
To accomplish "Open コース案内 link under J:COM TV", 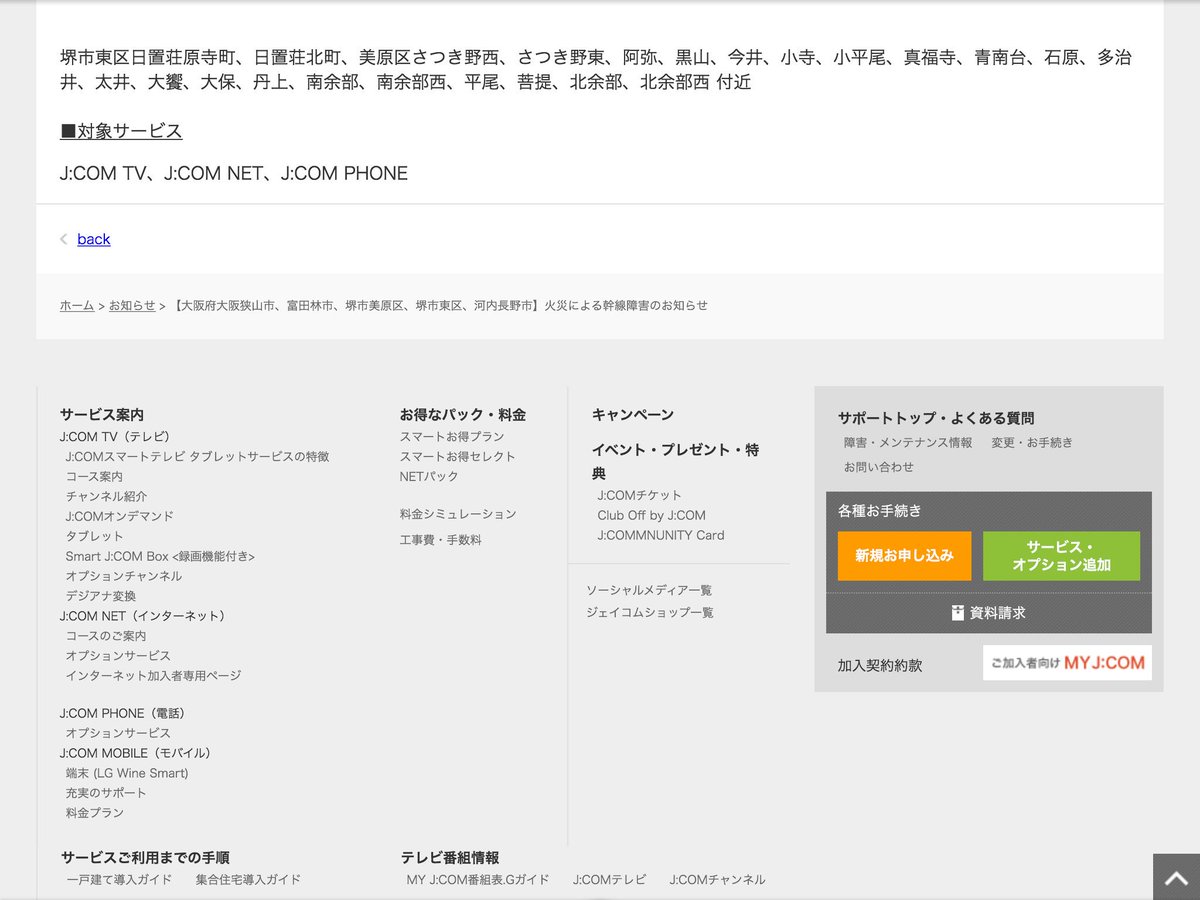I will pyautogui.click(x=94, y=476).
